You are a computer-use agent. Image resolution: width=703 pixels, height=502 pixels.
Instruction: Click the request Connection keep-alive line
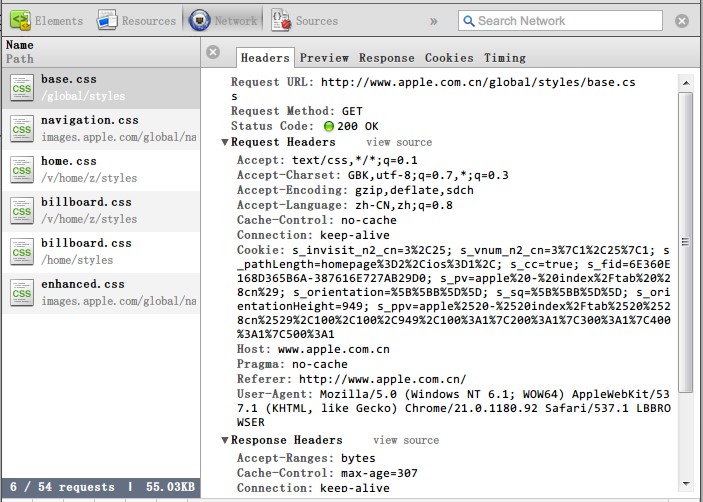coord(313,235)
